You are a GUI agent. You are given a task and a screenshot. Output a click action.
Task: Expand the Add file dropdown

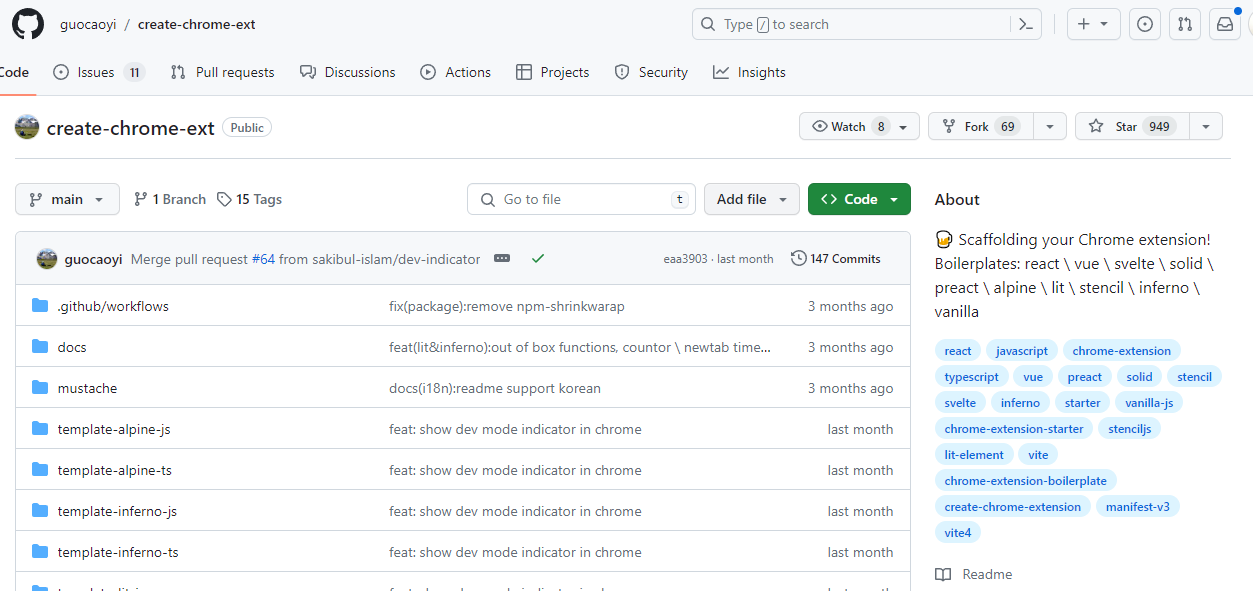(x=752, y=199)
